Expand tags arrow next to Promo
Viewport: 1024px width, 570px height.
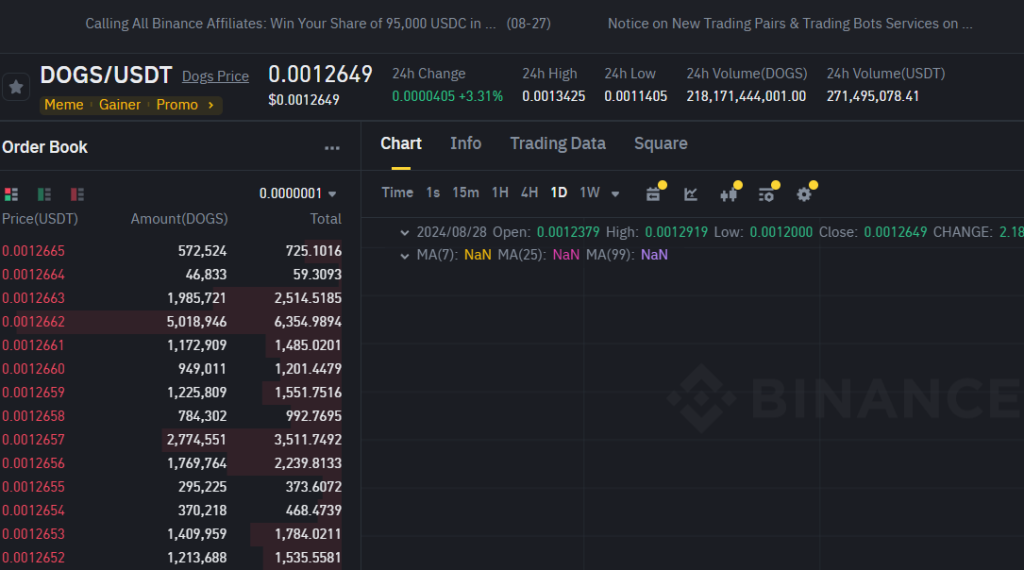[x=211, y=105]
